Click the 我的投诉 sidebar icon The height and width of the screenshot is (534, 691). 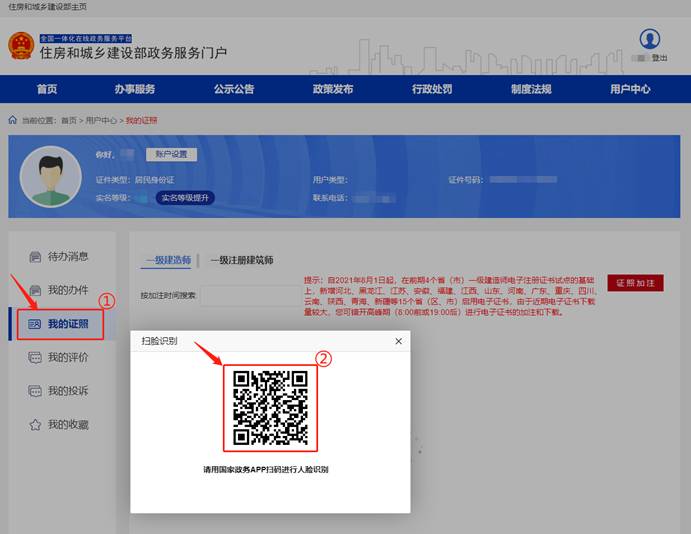coord(35,391)
